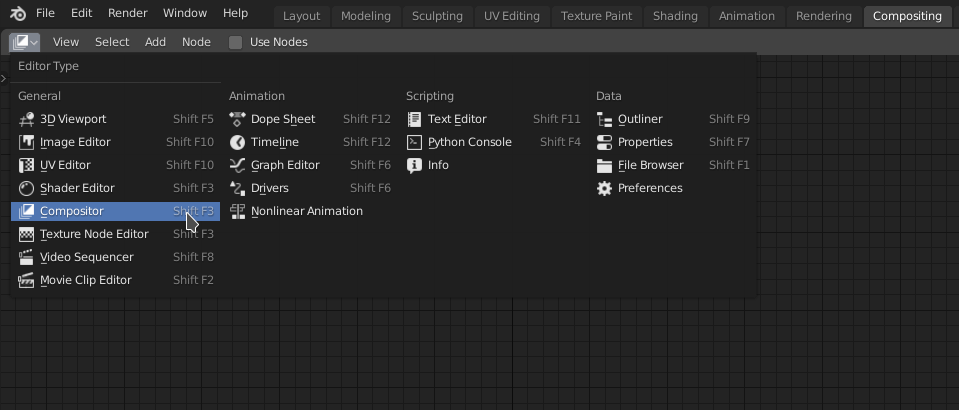
Task: Switch to the UV Editing workspace tab
Action: coord(512,17)
